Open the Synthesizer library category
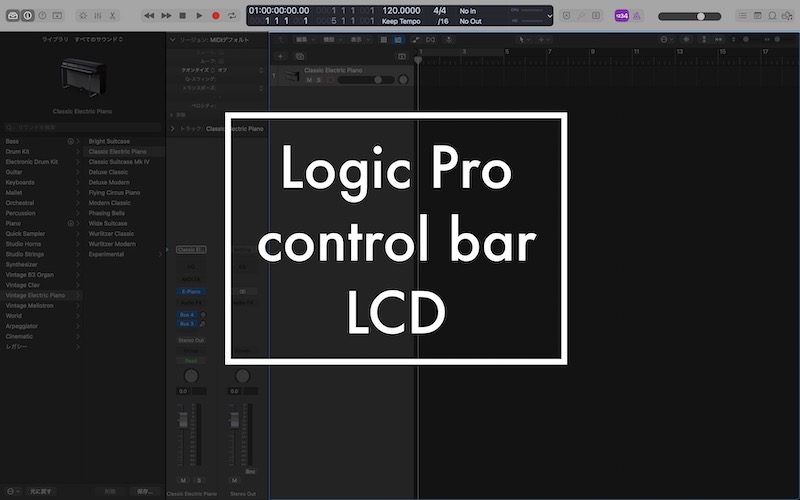Viewport: 800px width, 500px height. tap(21, 264)
